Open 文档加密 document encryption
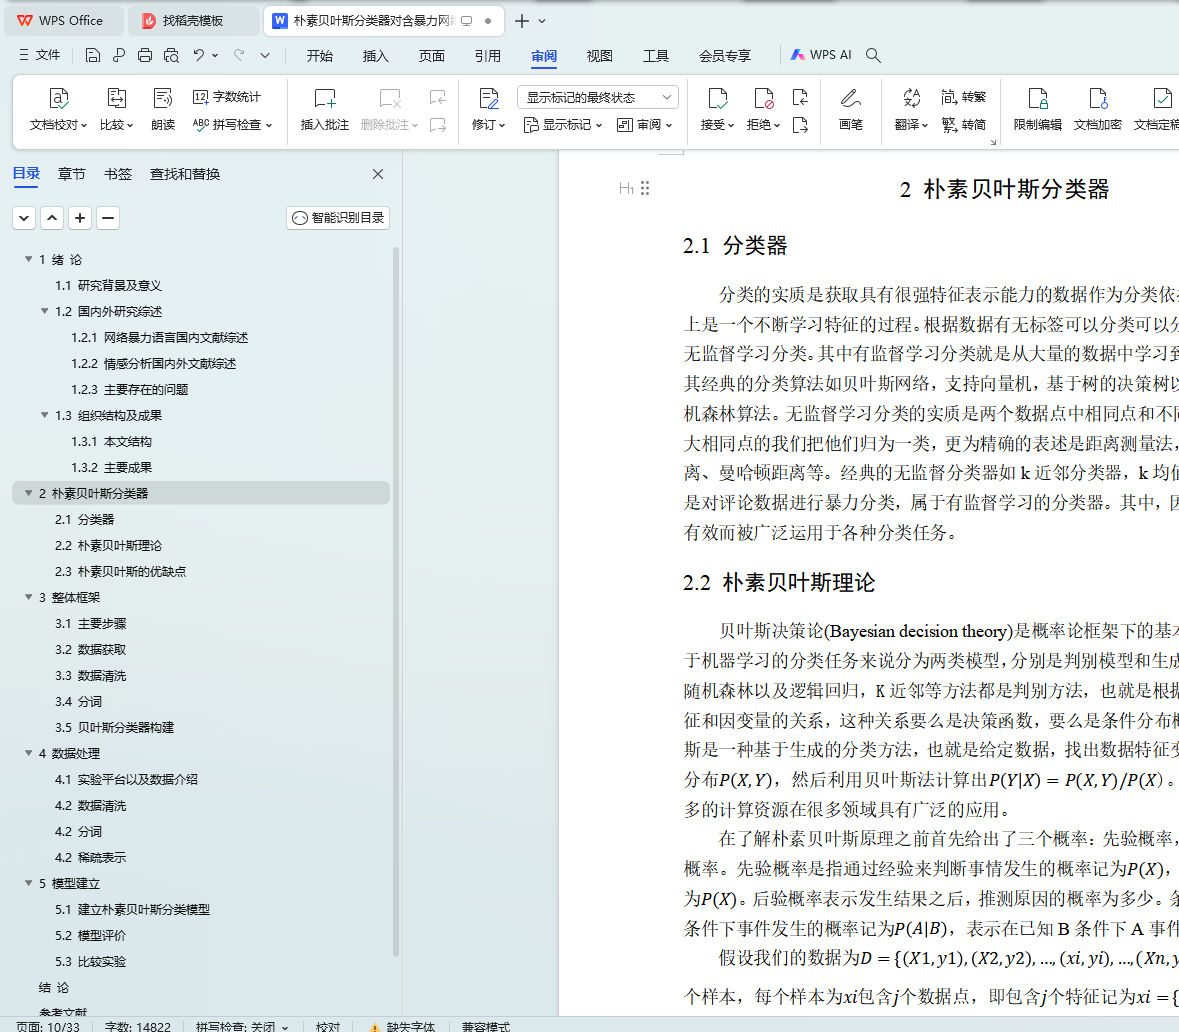Viewport: 1179px width, 1032px height. (1098, 109)
